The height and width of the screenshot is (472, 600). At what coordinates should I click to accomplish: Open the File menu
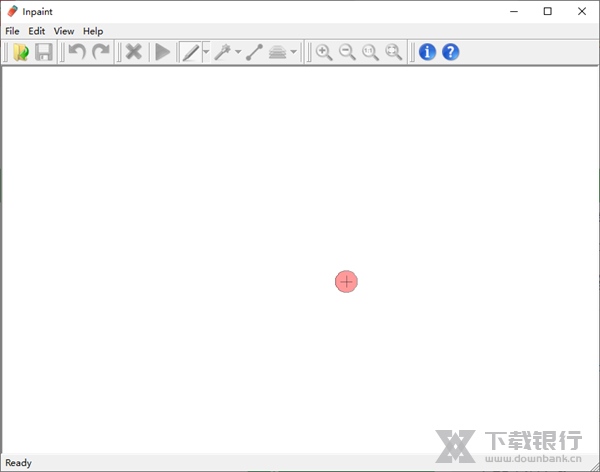(x=12, y=31)
